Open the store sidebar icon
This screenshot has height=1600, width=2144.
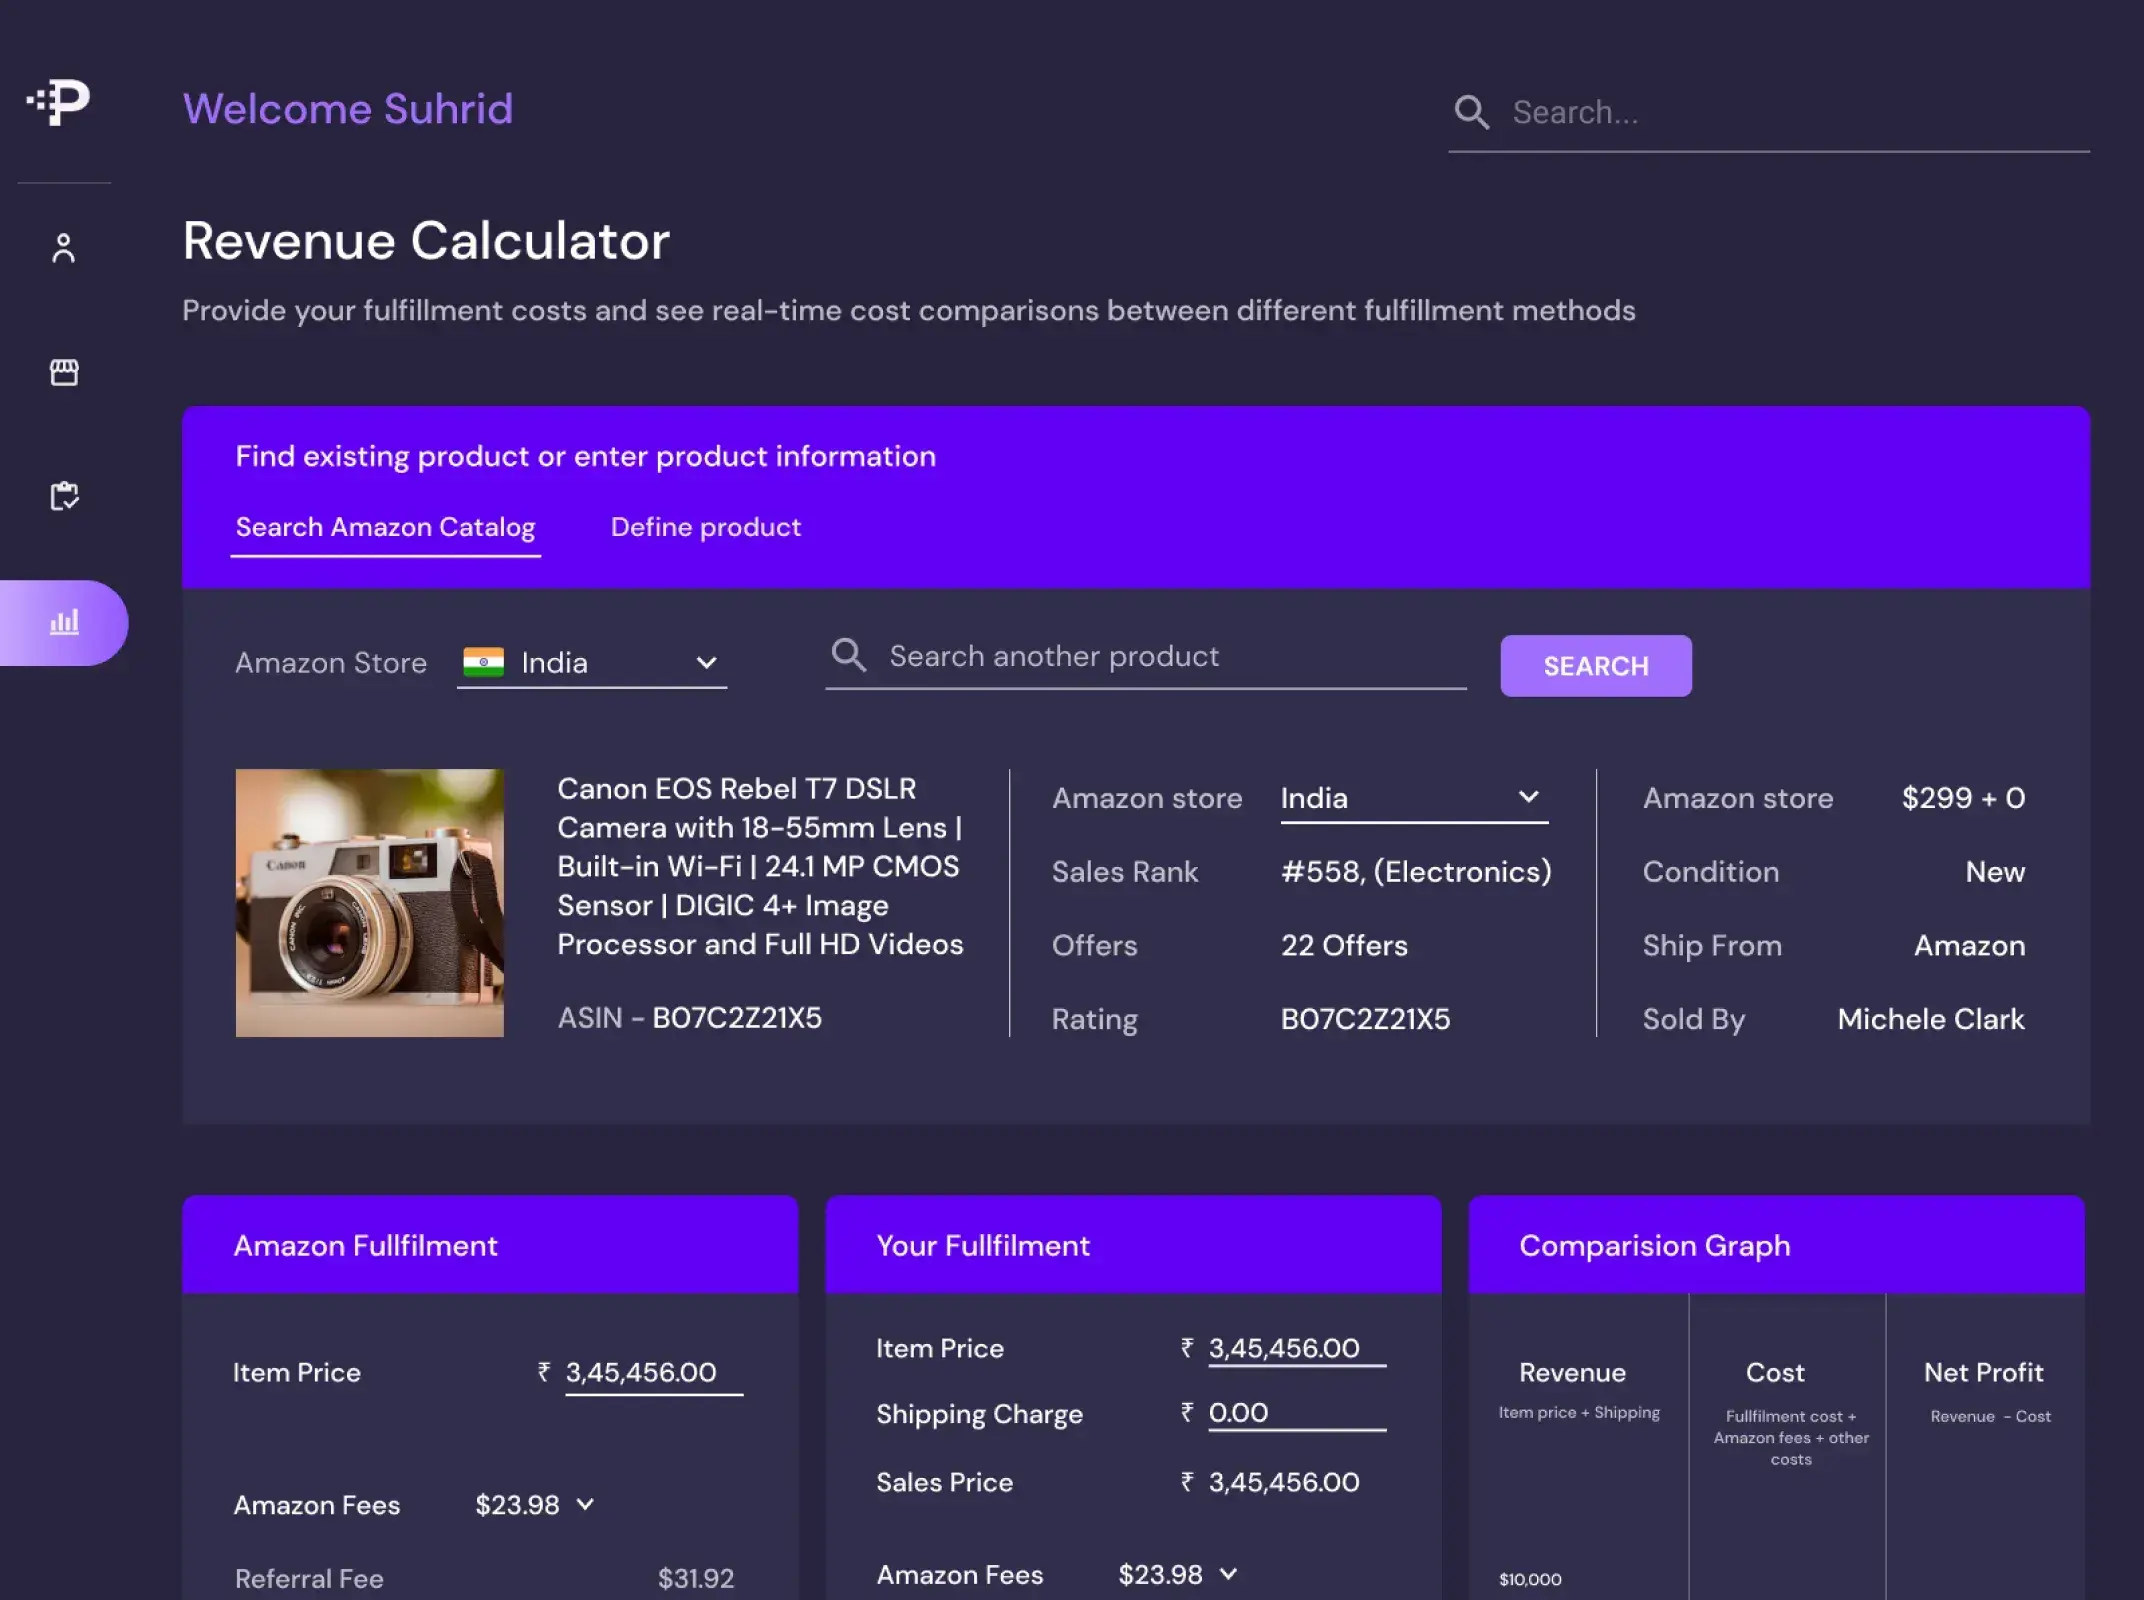point(64,372)
